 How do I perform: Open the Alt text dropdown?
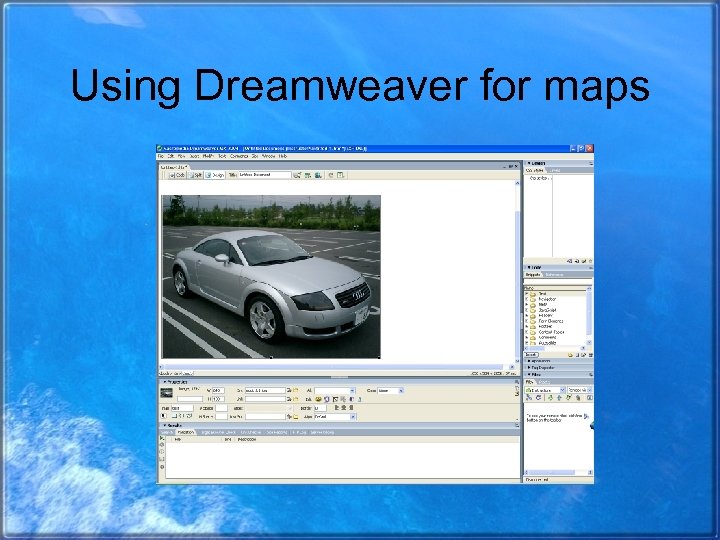point(352,391)
